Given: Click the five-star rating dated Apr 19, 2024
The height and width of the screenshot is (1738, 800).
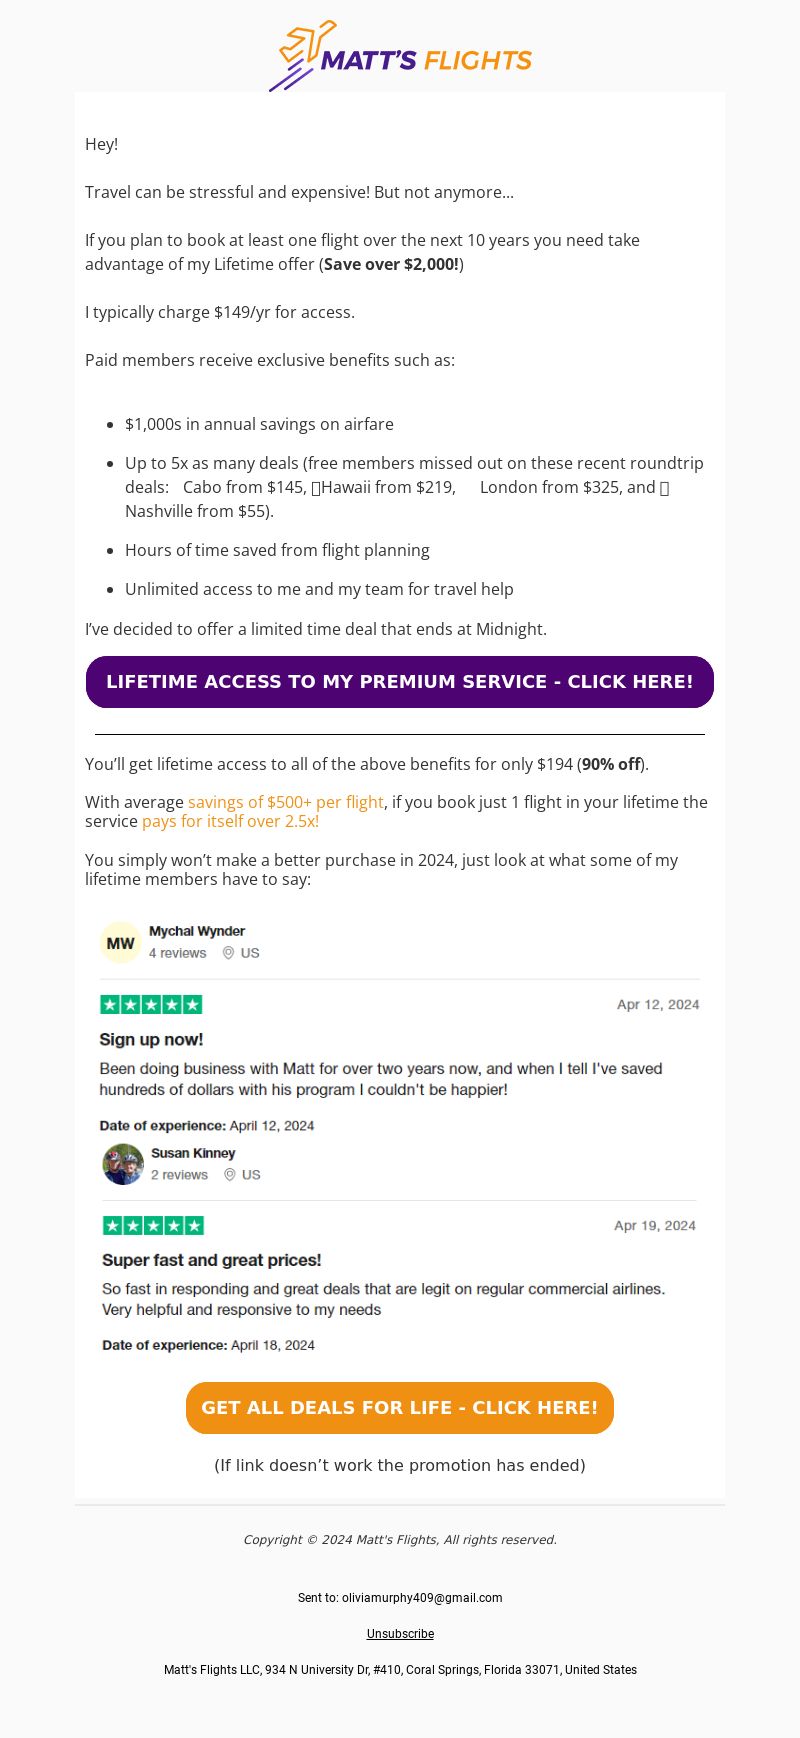Looking at the screenshot, I should click(x=153, y=1225).
